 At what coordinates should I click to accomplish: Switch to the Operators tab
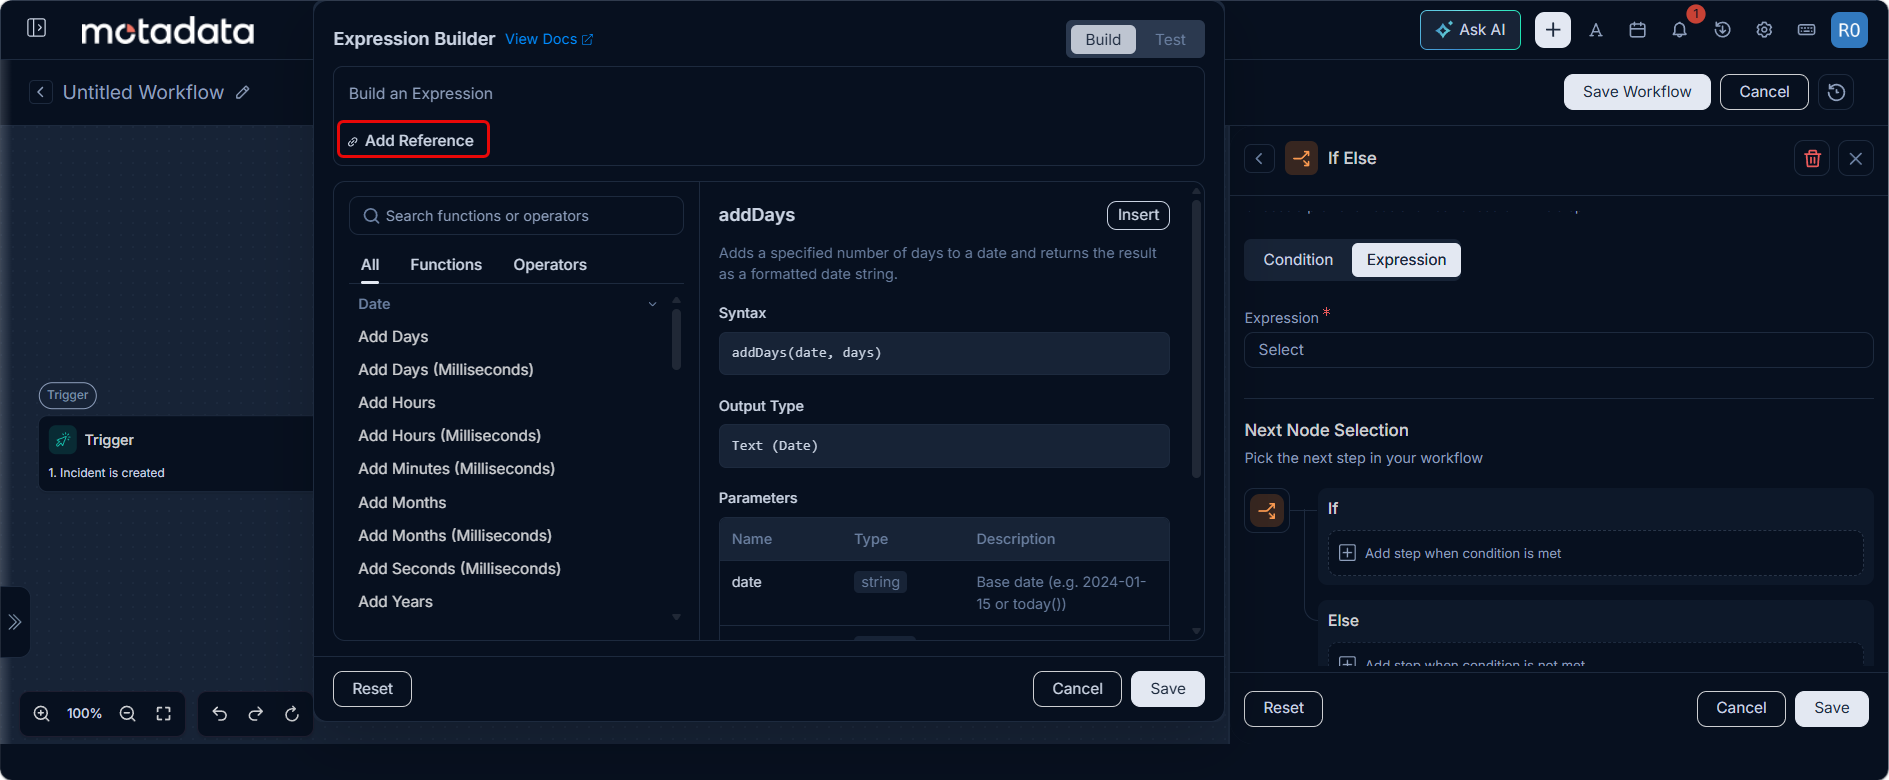(550, 265)
